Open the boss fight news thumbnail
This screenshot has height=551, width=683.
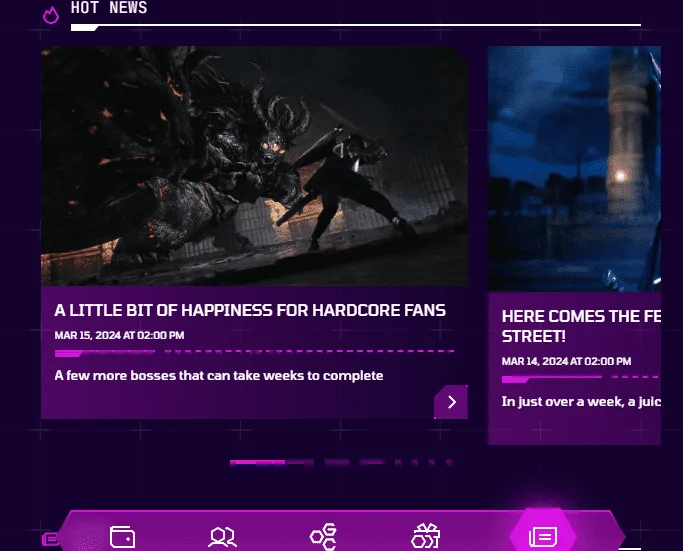tap(254, 166)
